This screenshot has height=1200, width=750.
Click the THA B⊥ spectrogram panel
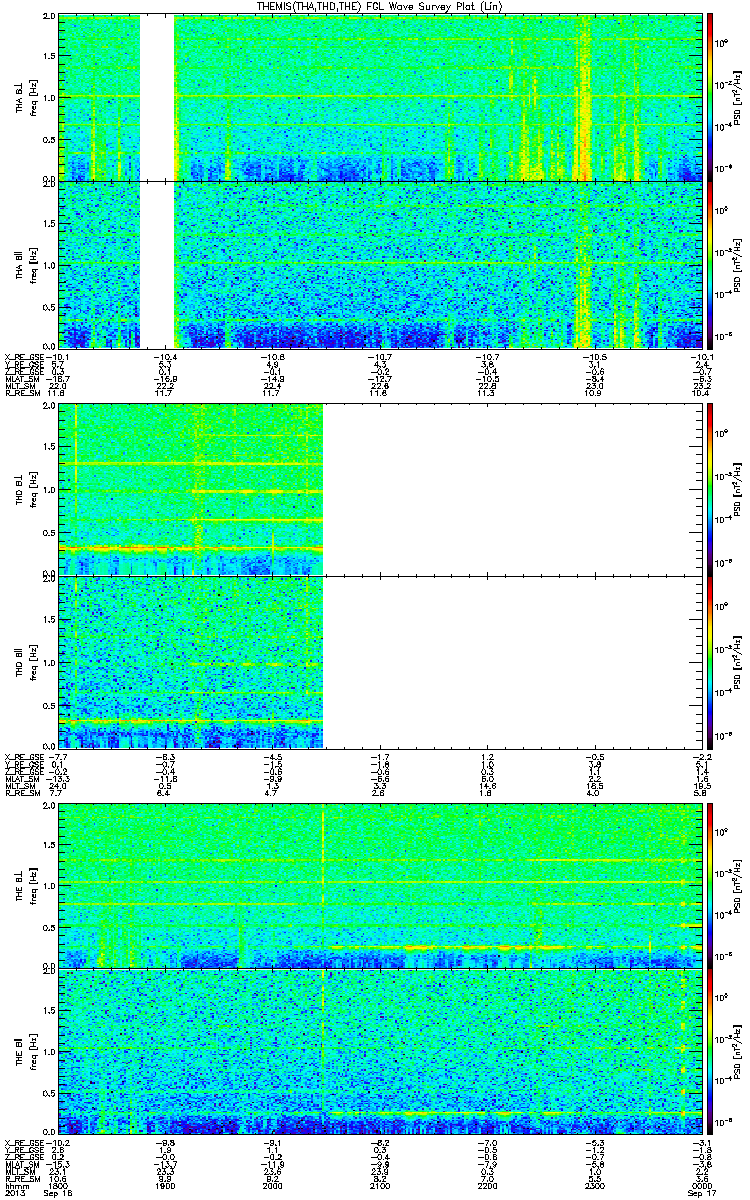click(380, 97)
